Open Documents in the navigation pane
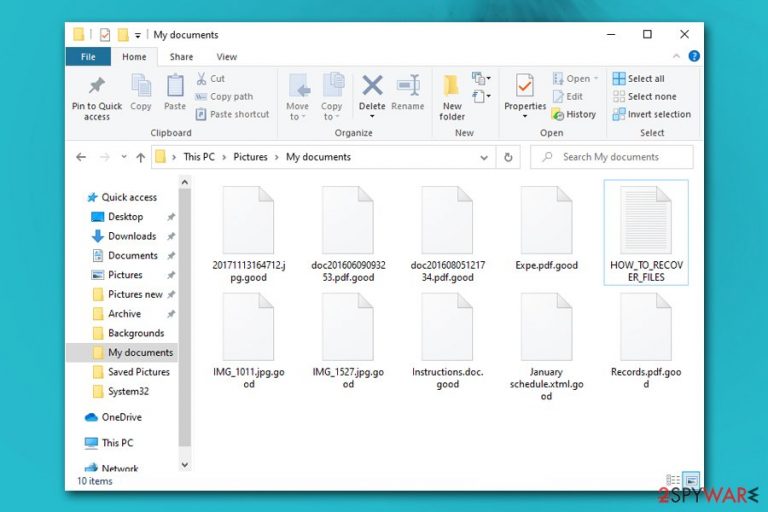Screen dimensions: 768x512 [x=125, y=256]
